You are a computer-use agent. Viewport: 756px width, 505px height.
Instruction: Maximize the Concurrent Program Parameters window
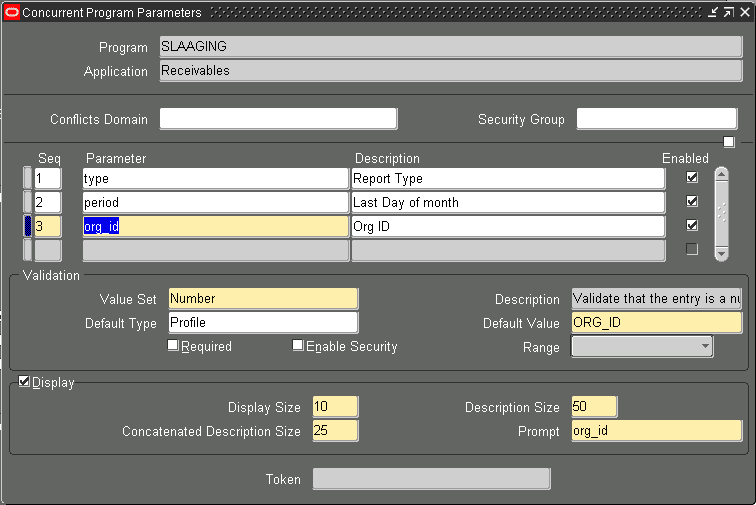tap(727, 13)
